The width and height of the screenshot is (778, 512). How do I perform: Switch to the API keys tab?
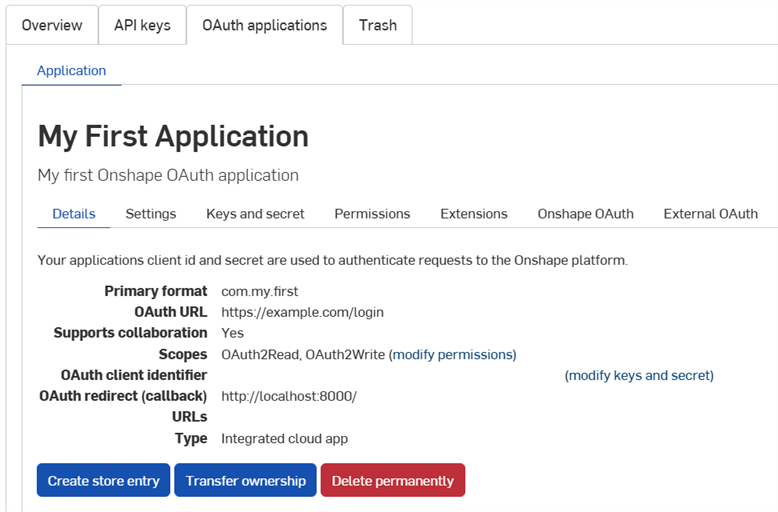pyautogui.click(x=142, y=25)
